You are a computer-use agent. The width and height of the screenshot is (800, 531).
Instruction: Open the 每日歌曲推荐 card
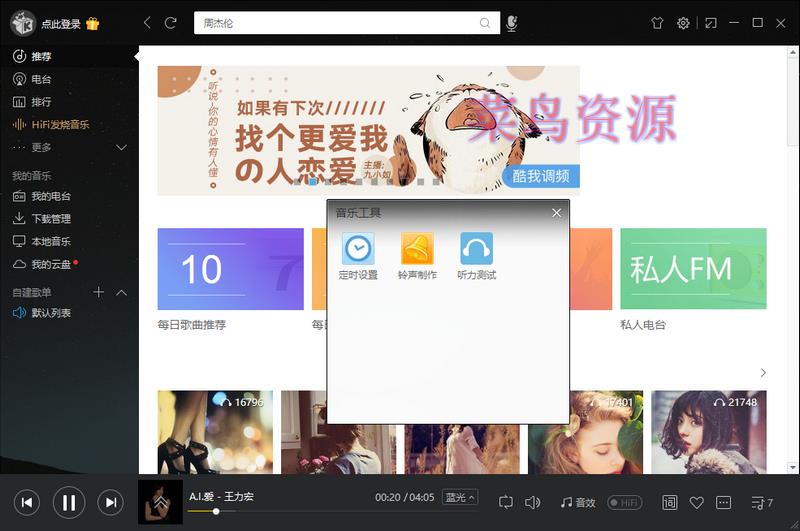231,269
